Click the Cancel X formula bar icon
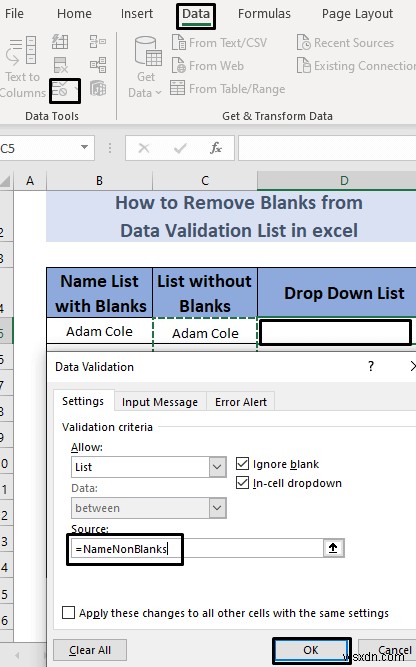The image size is (416, 667). click(x=144, y=148)
